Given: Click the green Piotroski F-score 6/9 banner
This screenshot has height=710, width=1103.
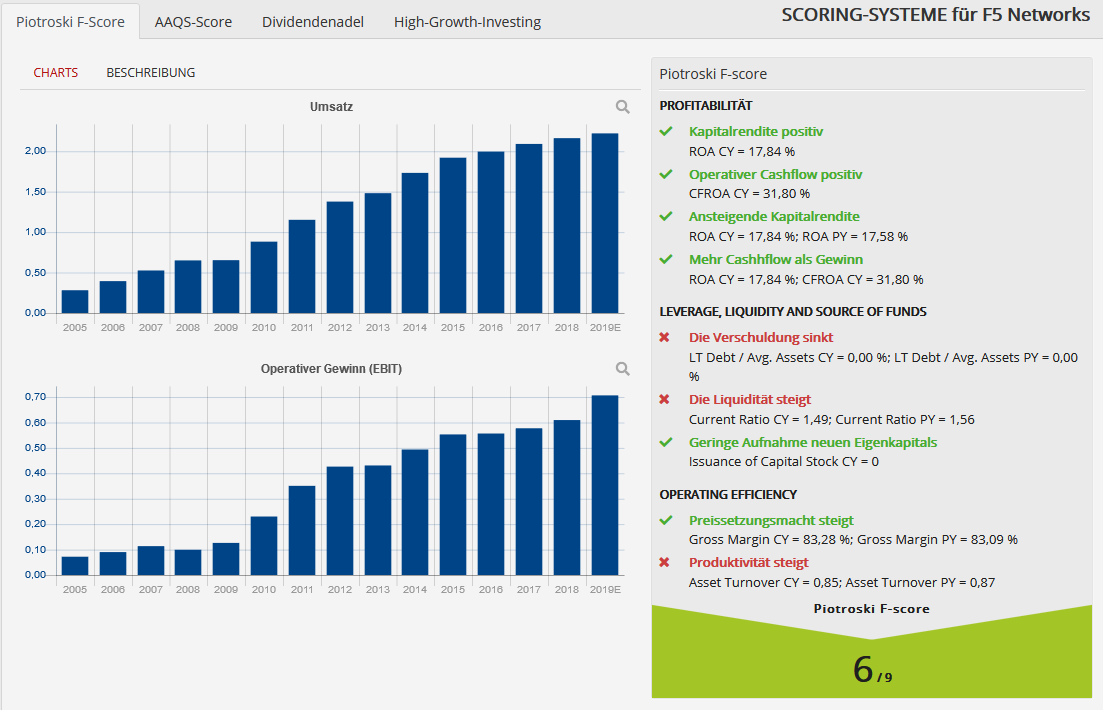Looking at the screenshot, I should click(872, 654).
